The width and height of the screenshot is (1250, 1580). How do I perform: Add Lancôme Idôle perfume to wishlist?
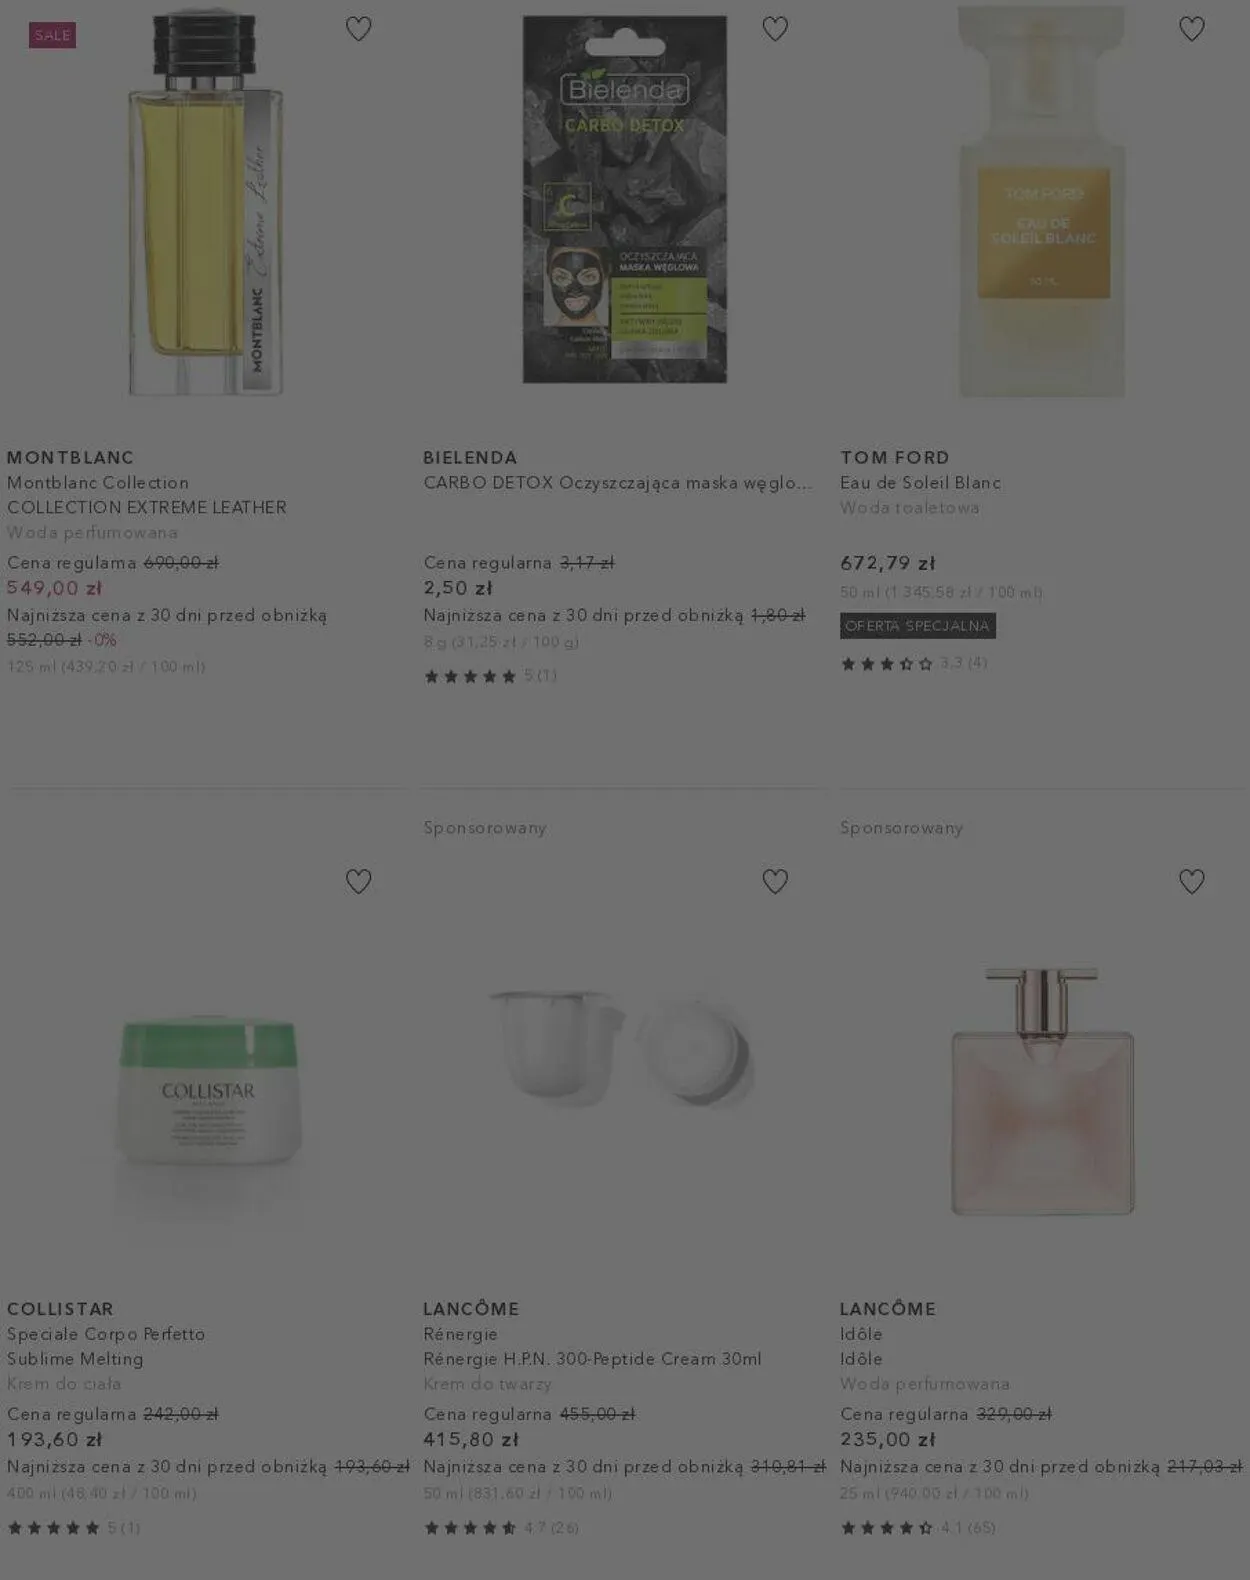point(1191,881)
